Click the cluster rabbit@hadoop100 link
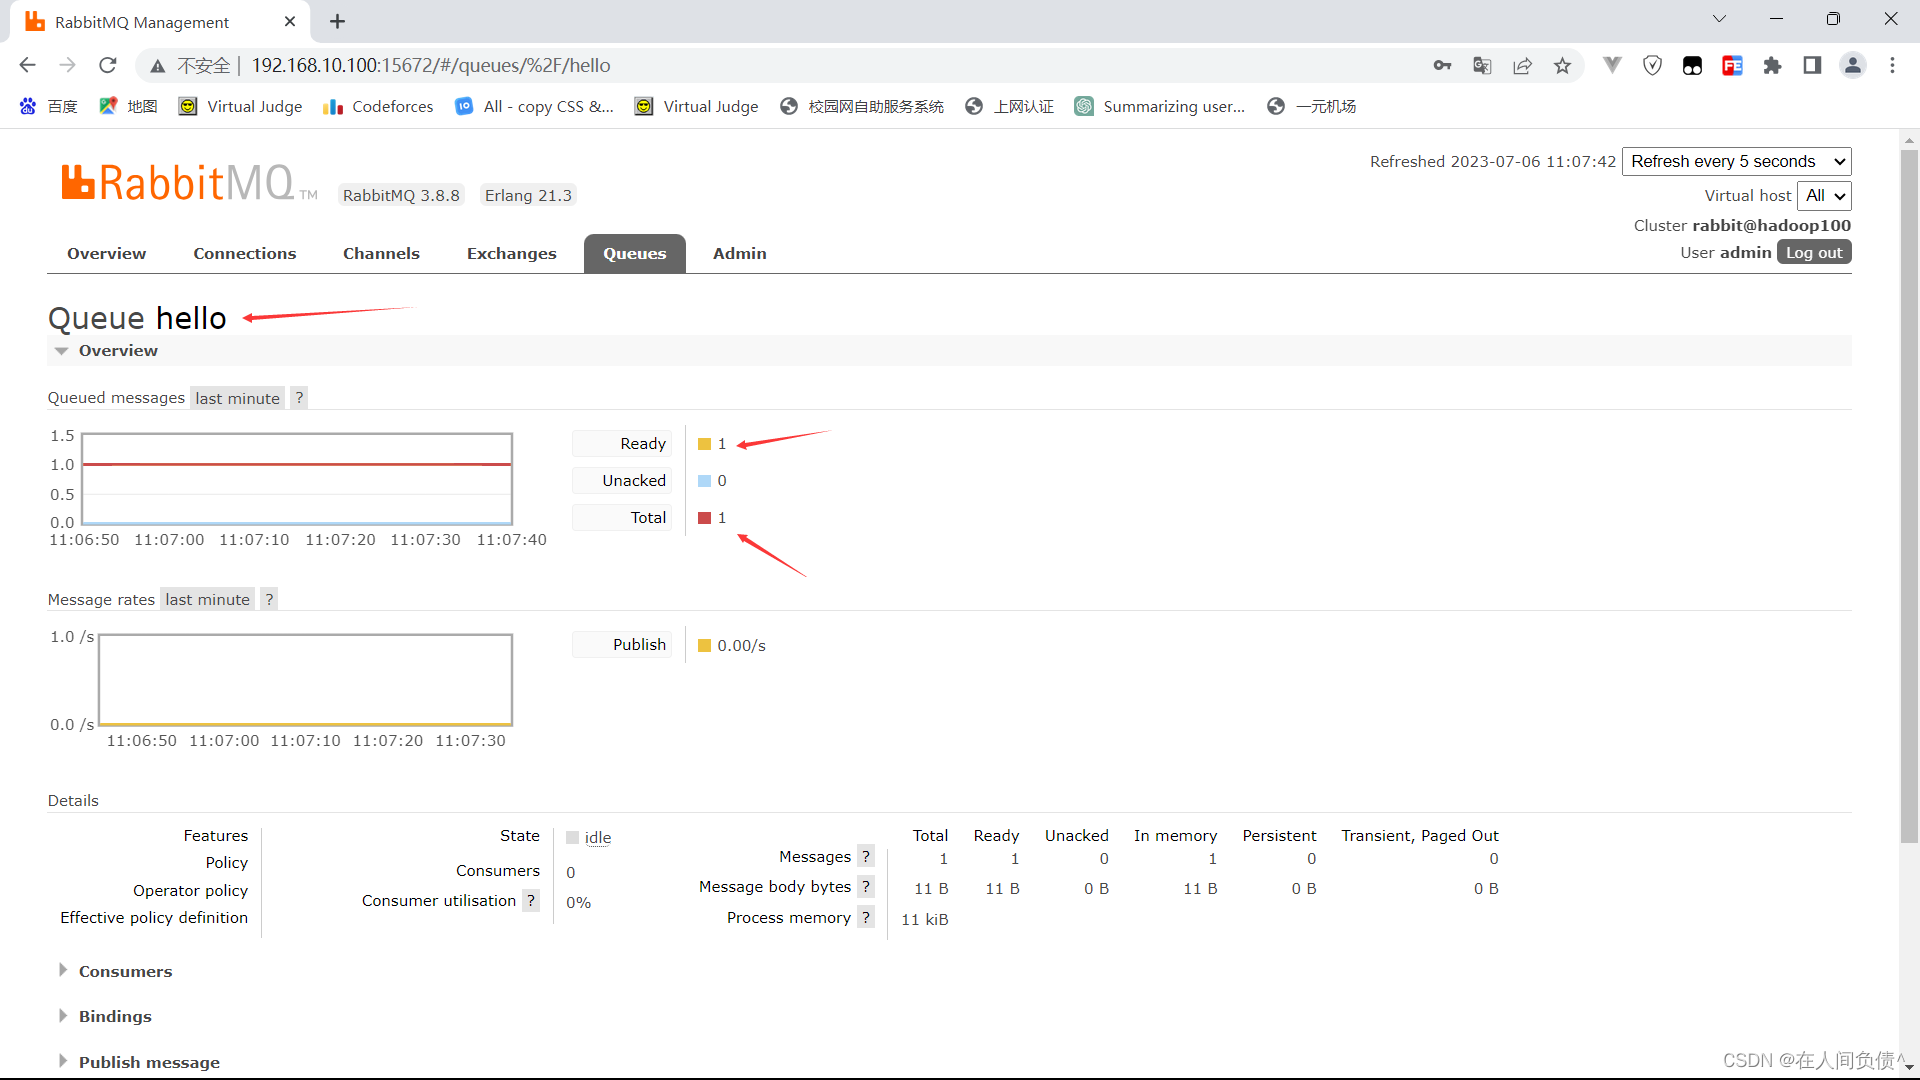Viewport: 1920px width, 1080px height. pos(1772,224)
